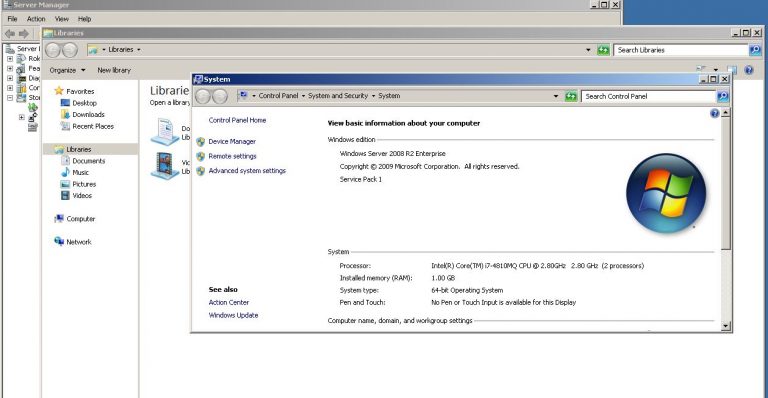This screenshot has width=768, height=398.
Task: Click refresh button in System address bar
Action: tap(571, 96)
